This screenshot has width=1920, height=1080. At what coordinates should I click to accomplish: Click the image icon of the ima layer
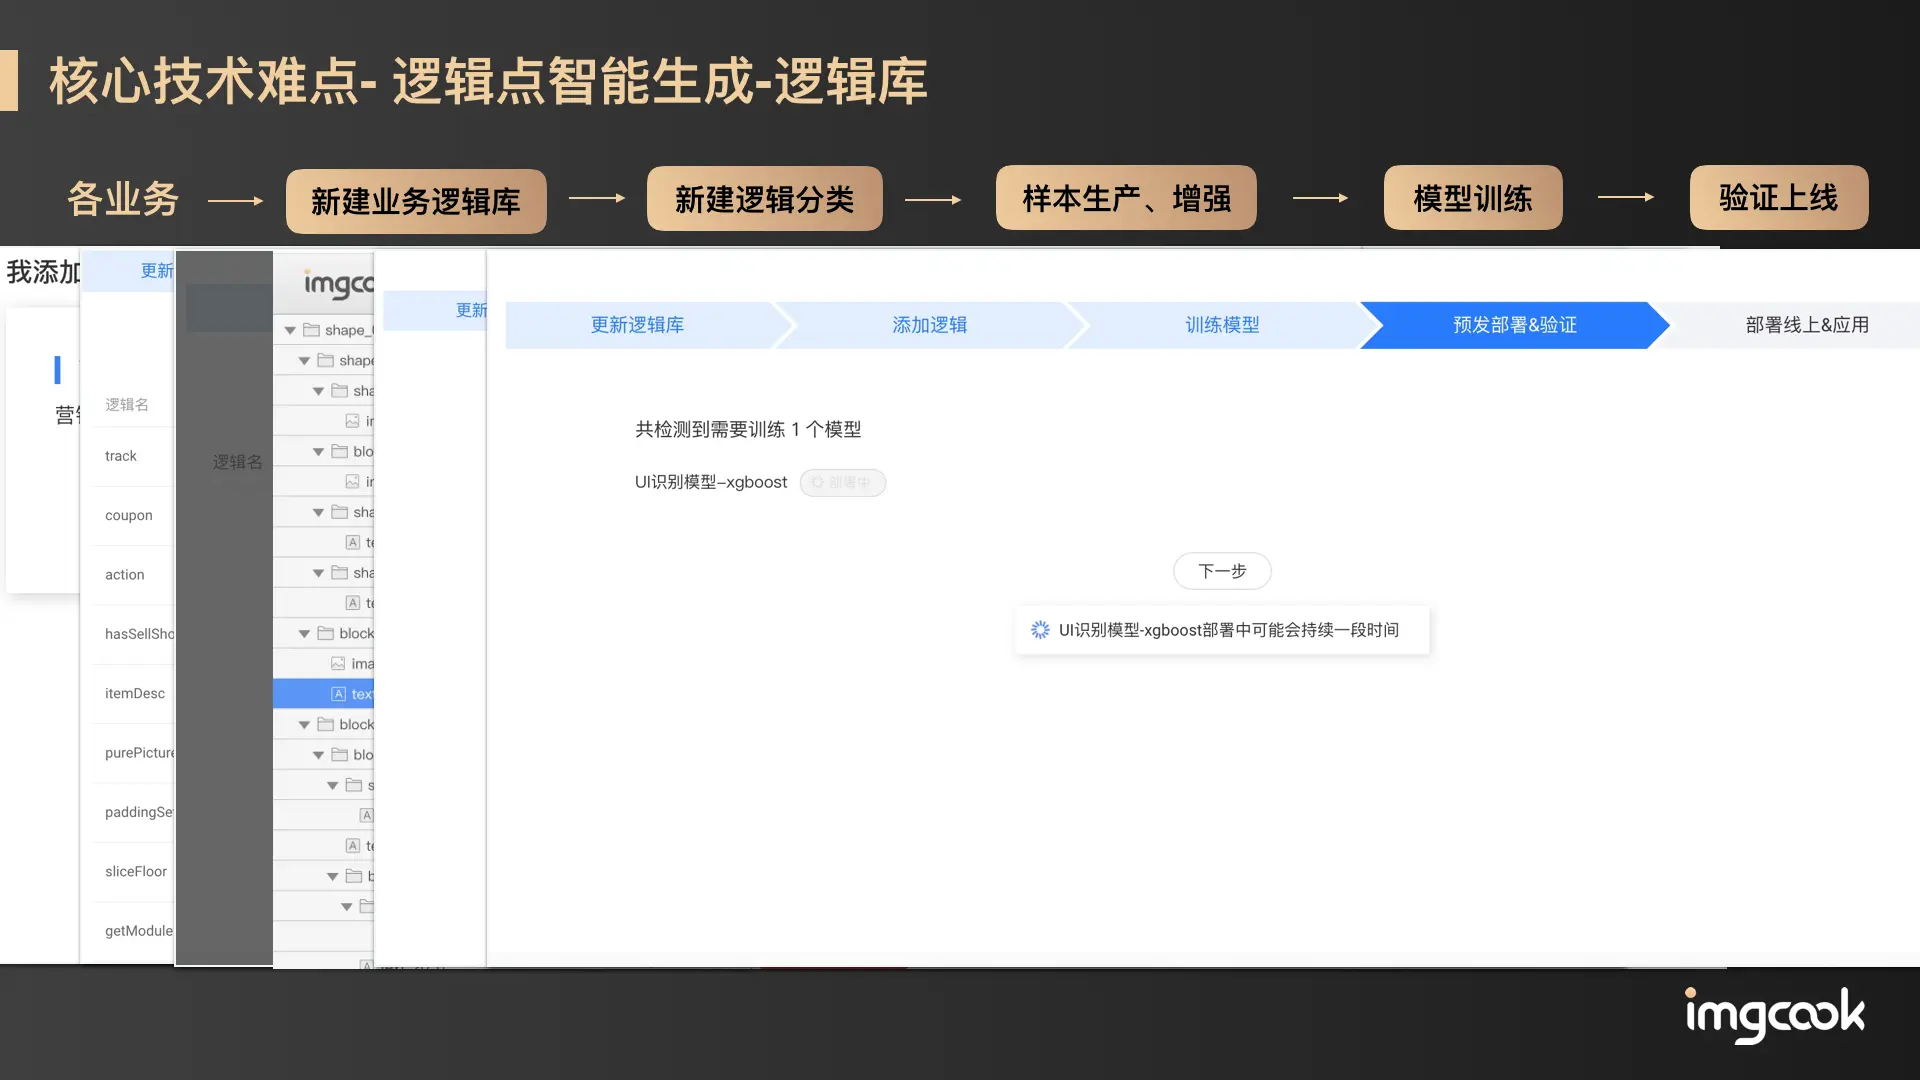338,664
